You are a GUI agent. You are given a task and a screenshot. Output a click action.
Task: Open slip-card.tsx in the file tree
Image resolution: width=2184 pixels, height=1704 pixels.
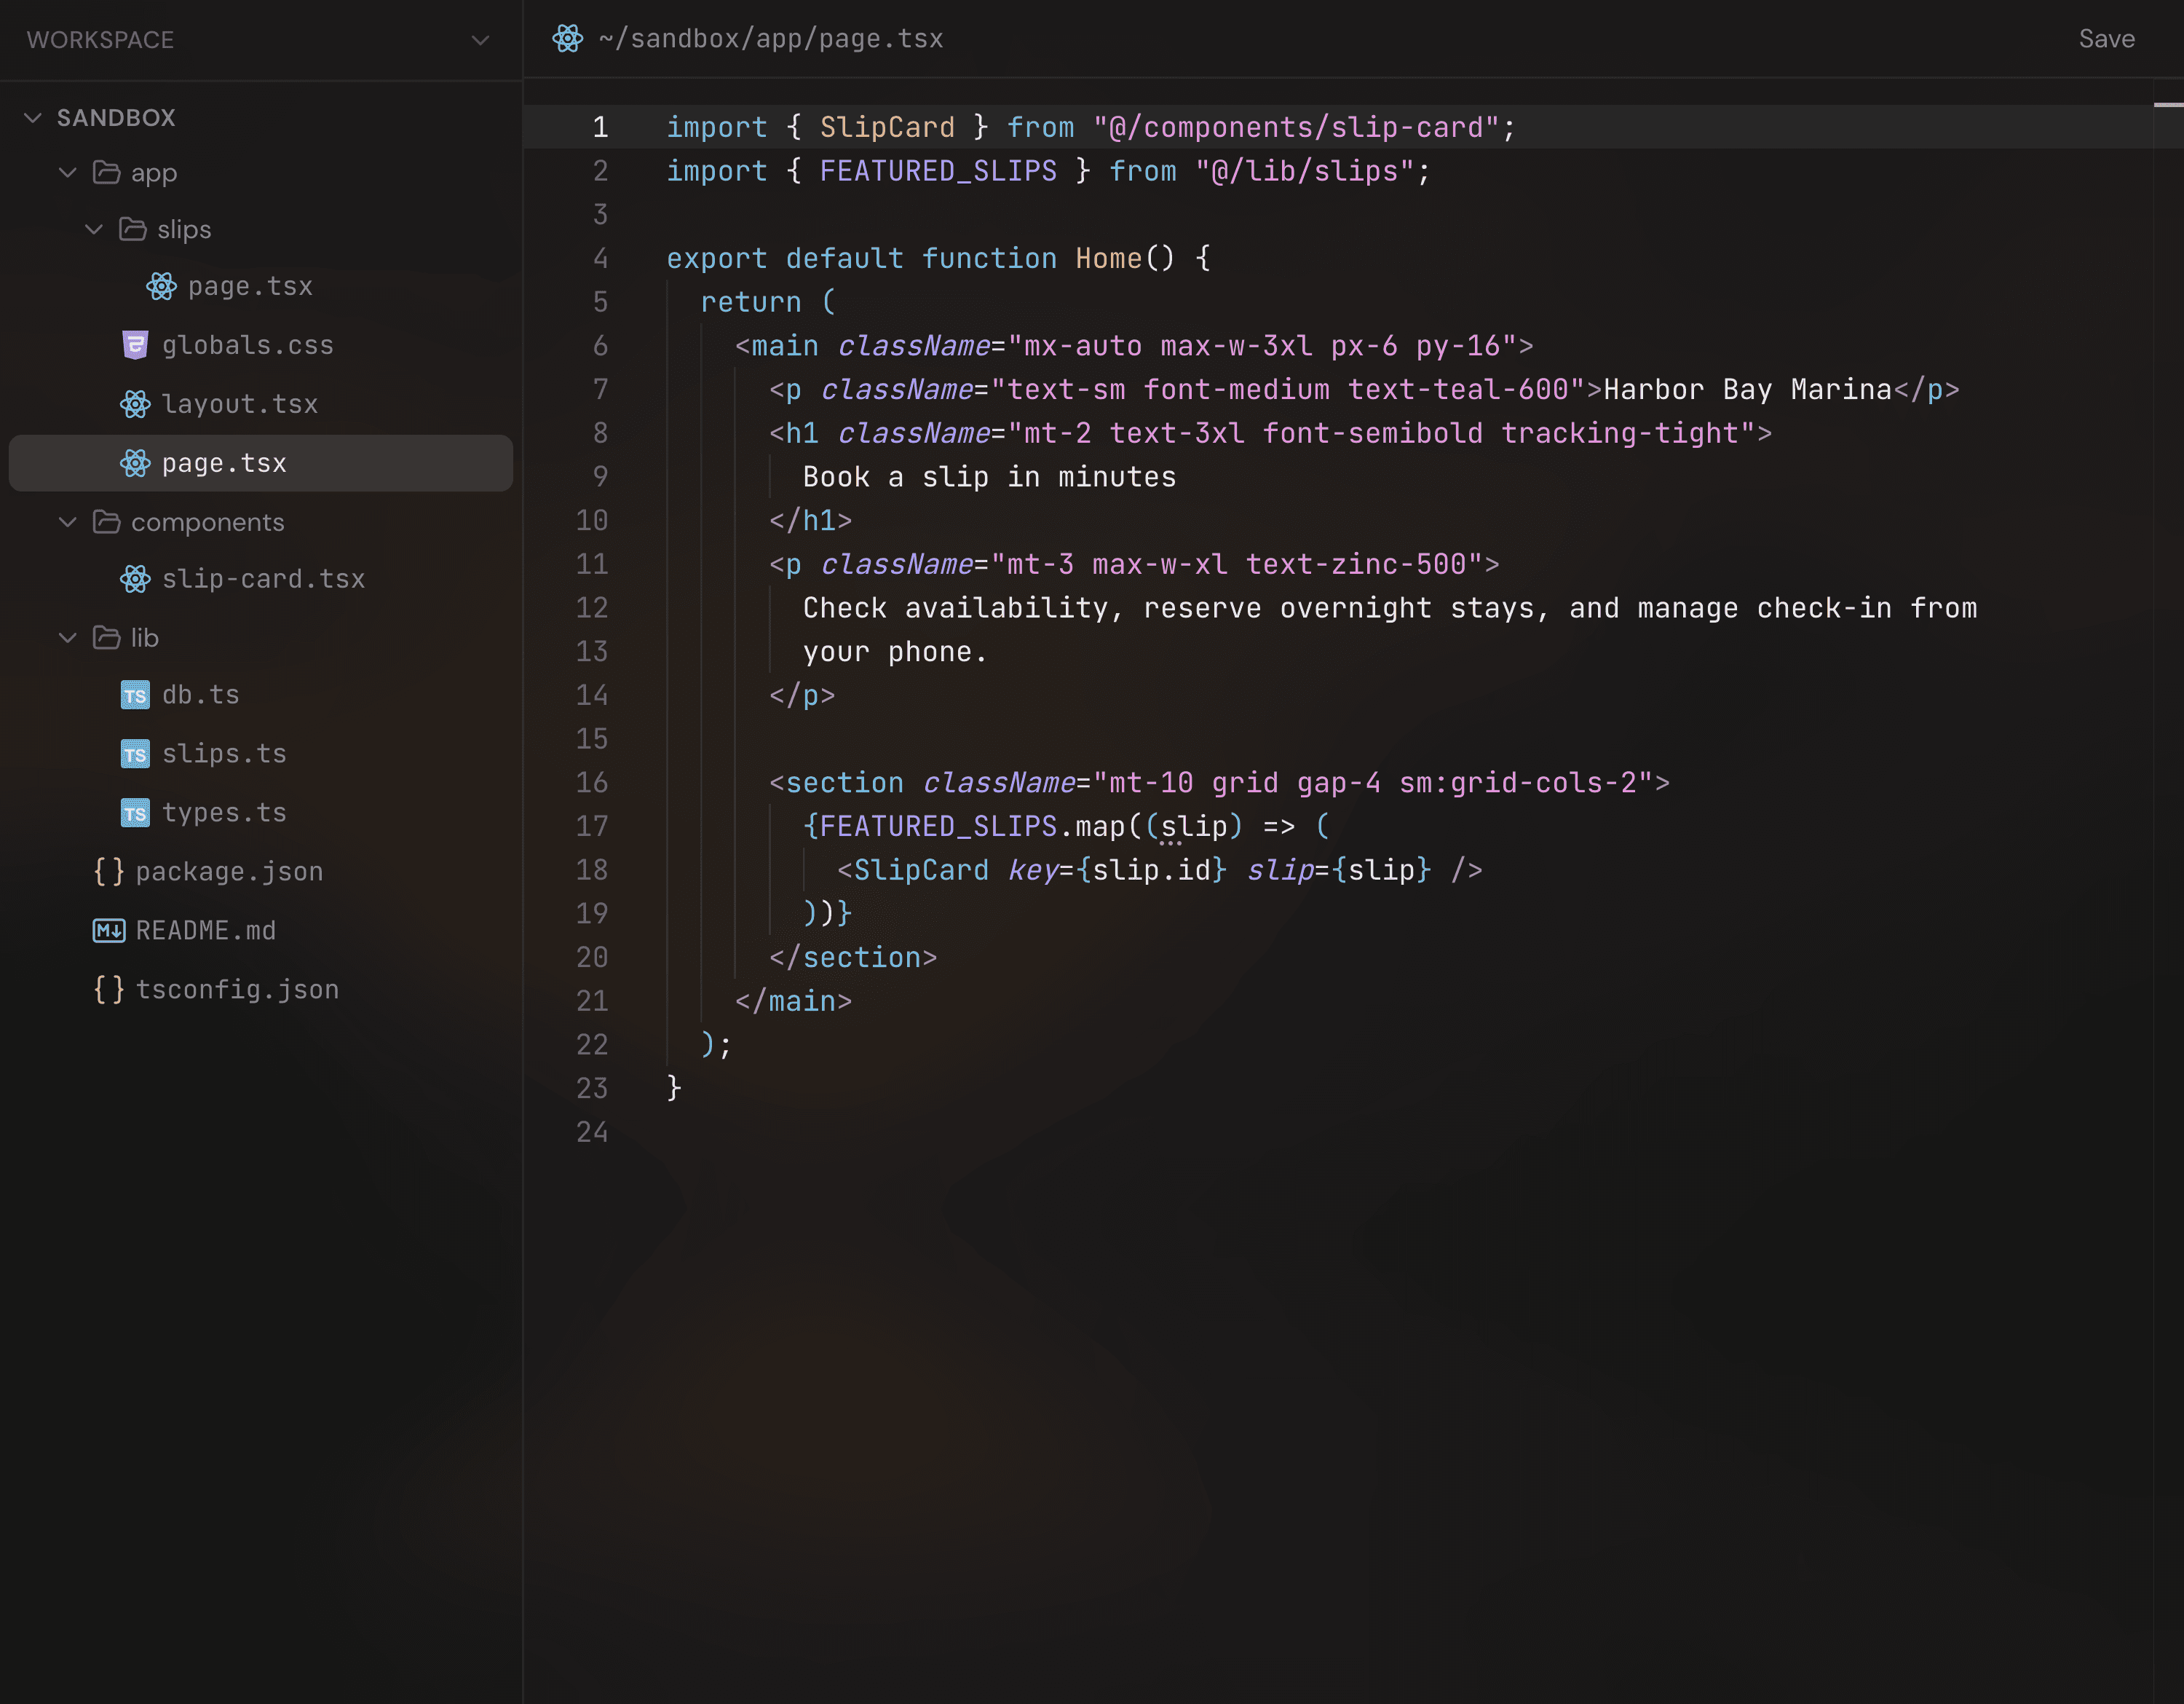261,579
